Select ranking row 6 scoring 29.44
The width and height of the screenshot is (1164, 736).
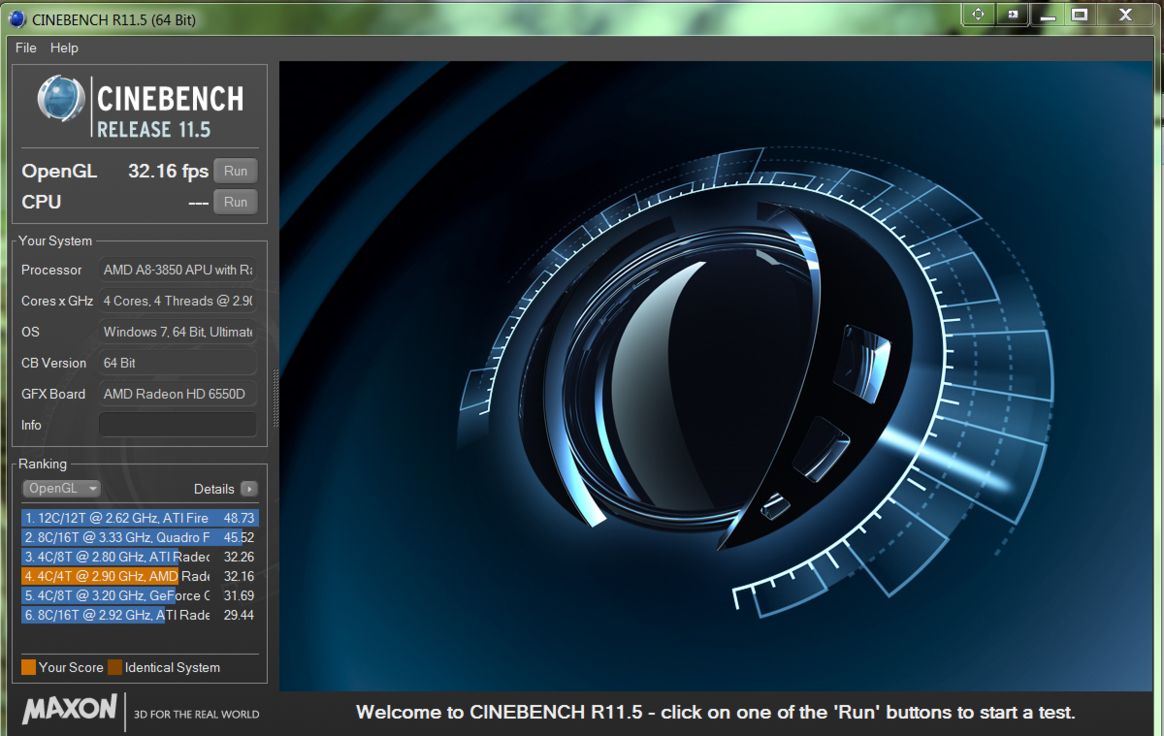140,614
